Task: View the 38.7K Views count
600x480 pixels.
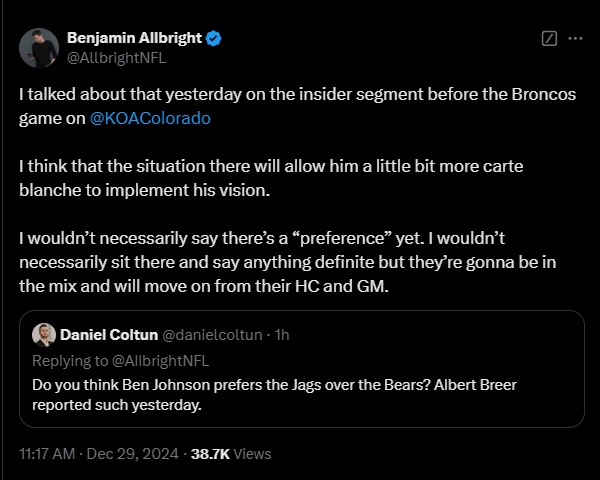Action: 232,453
